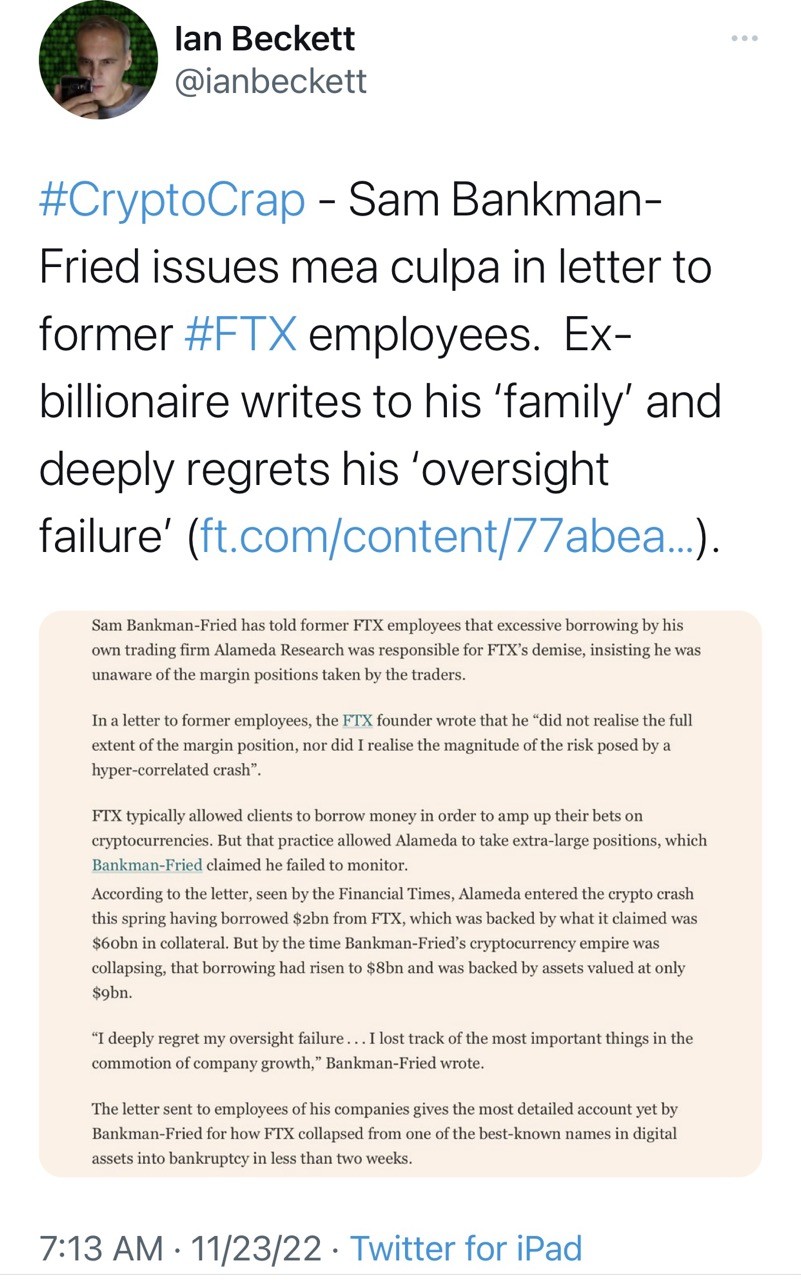Open the Ian Beckett display name

pyautogui.click(x=265, y=38)
